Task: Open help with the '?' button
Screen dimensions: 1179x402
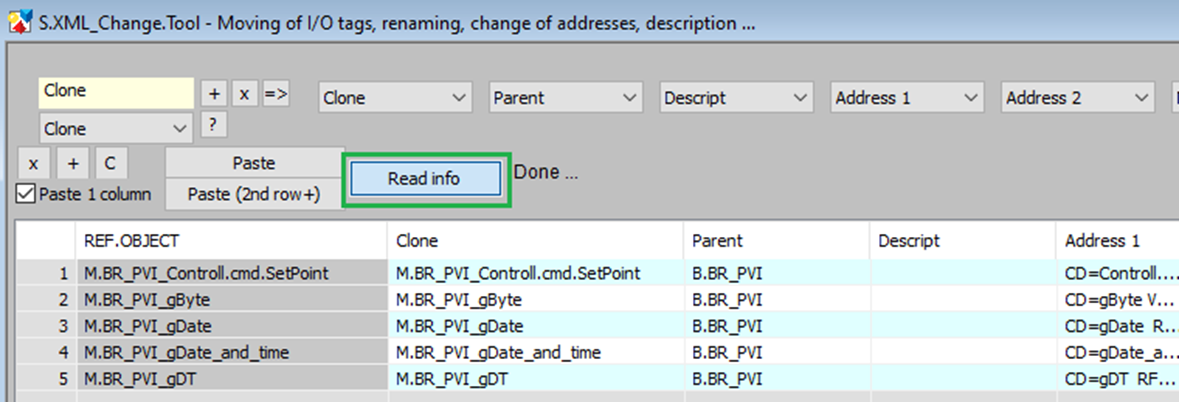Action: click(211, 125)
